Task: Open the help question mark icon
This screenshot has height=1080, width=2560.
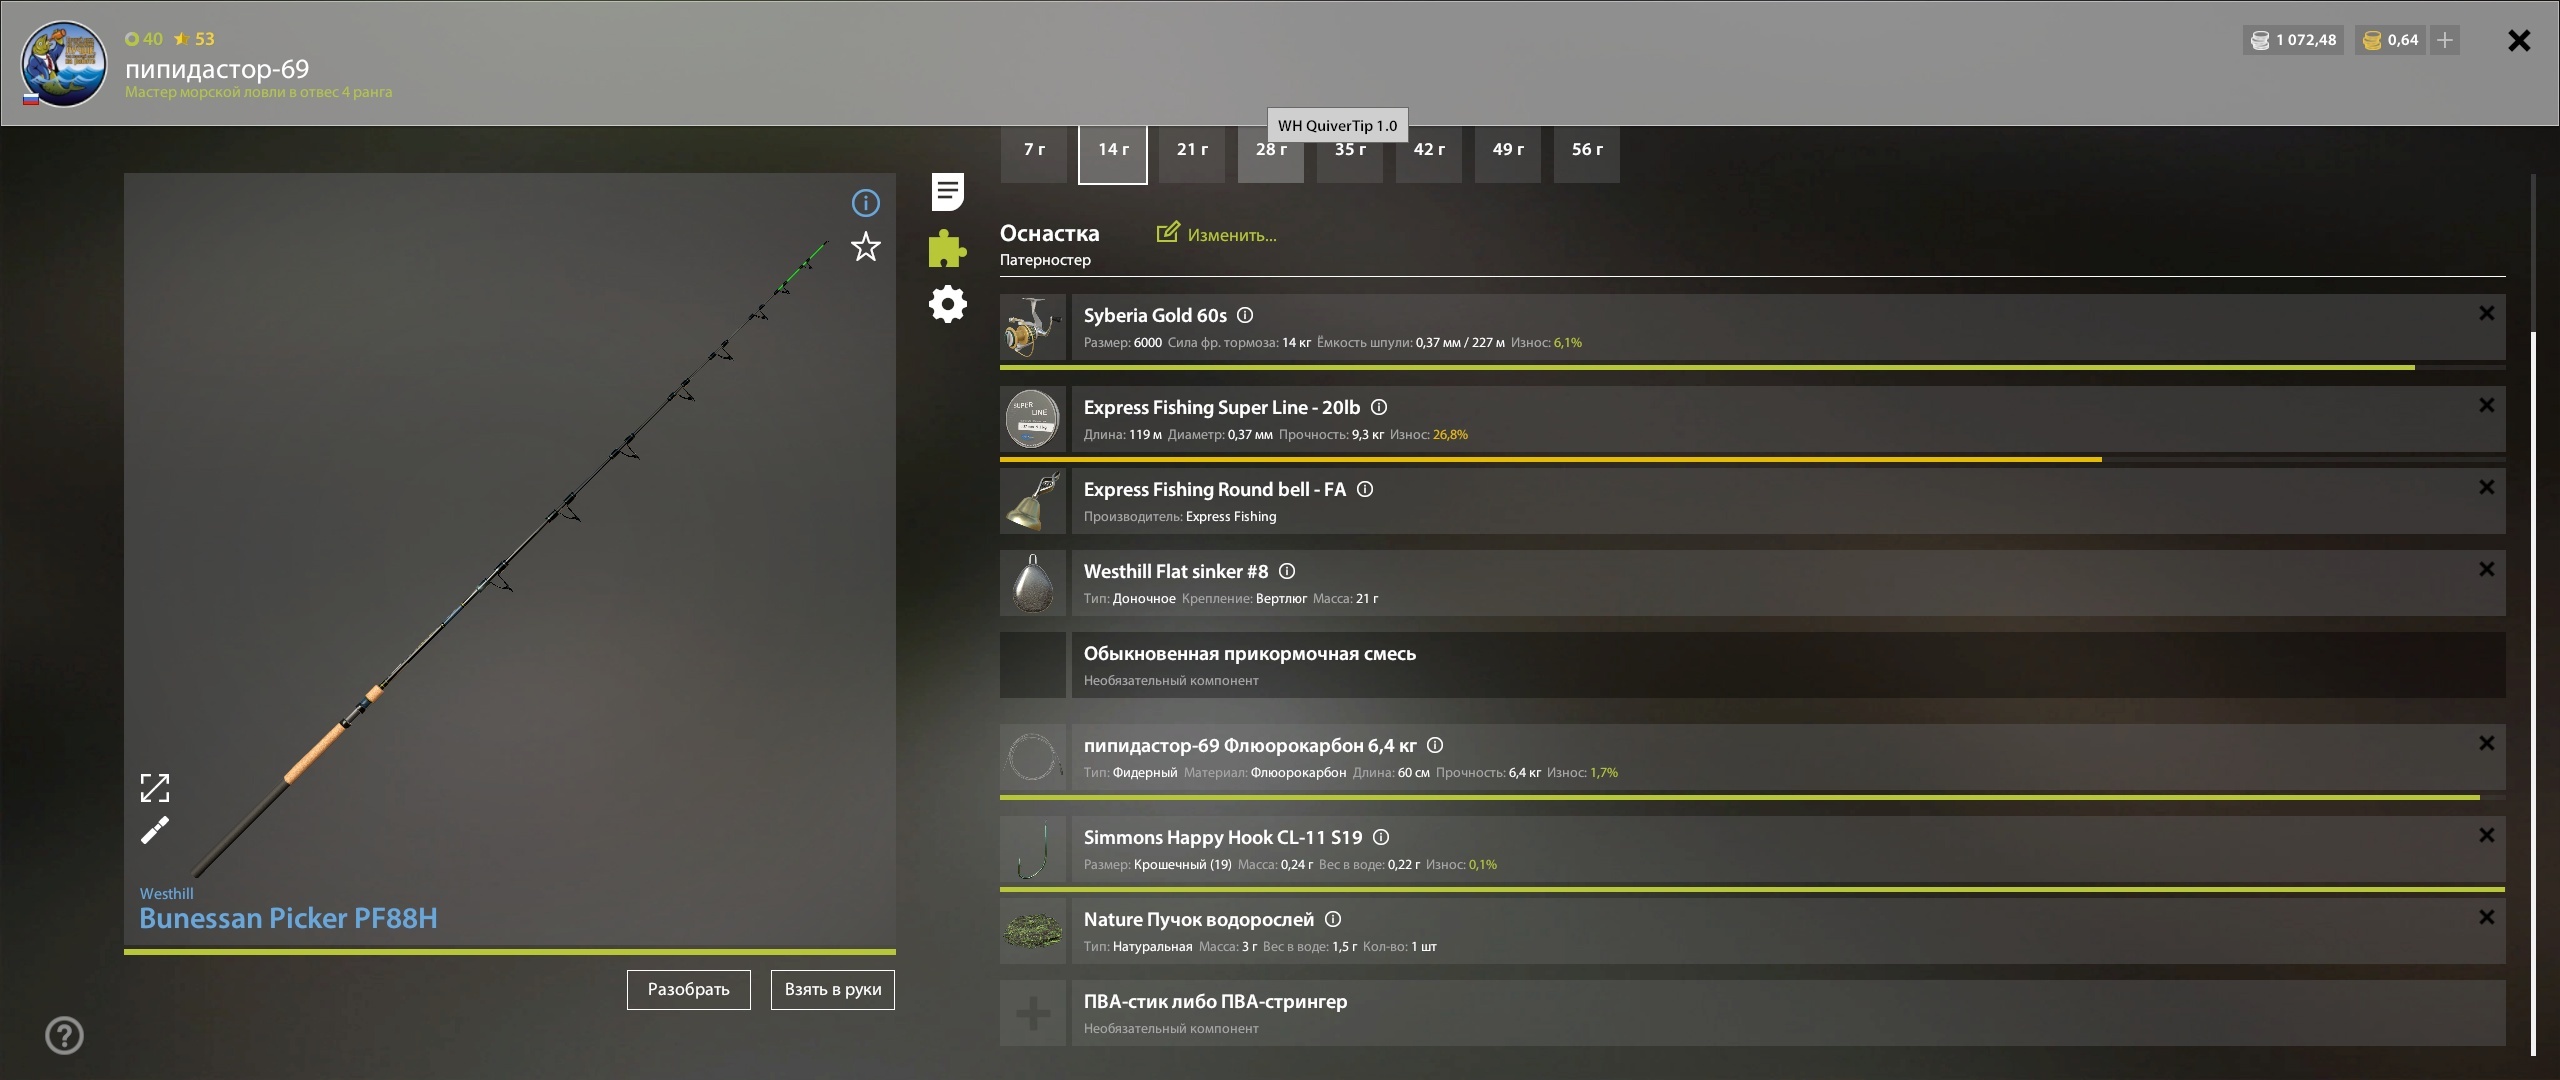Action: [64, 1035]
